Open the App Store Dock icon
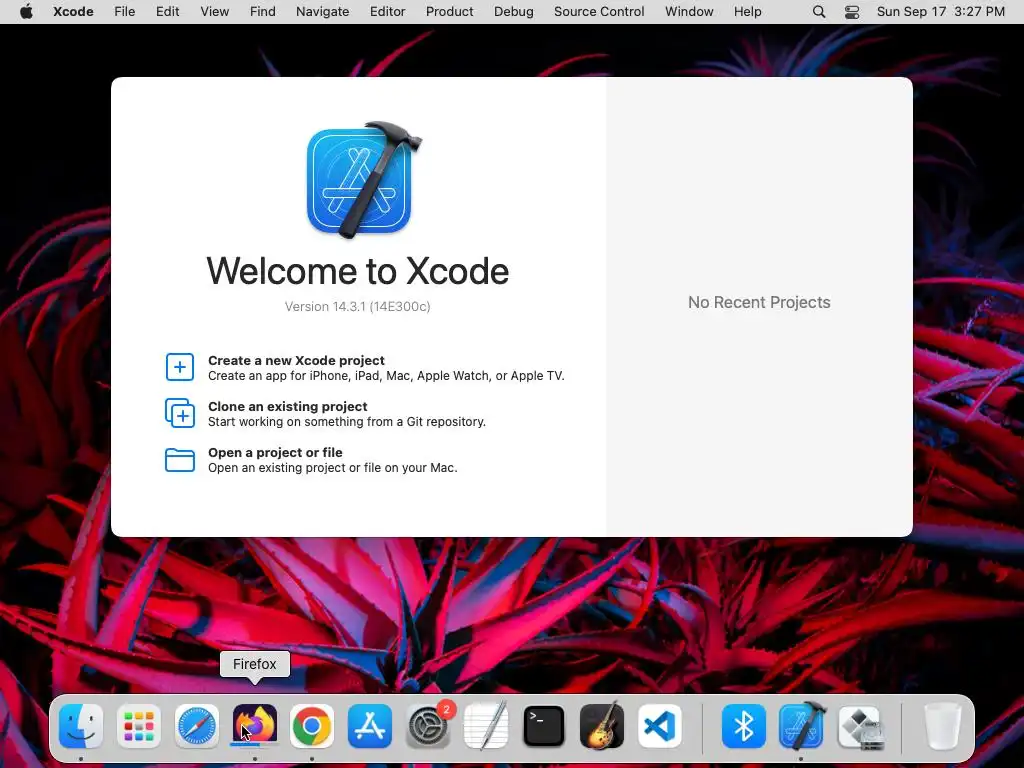Image resolution: width=1024 pixels, height=768 pixels. [x=370, y=726]
